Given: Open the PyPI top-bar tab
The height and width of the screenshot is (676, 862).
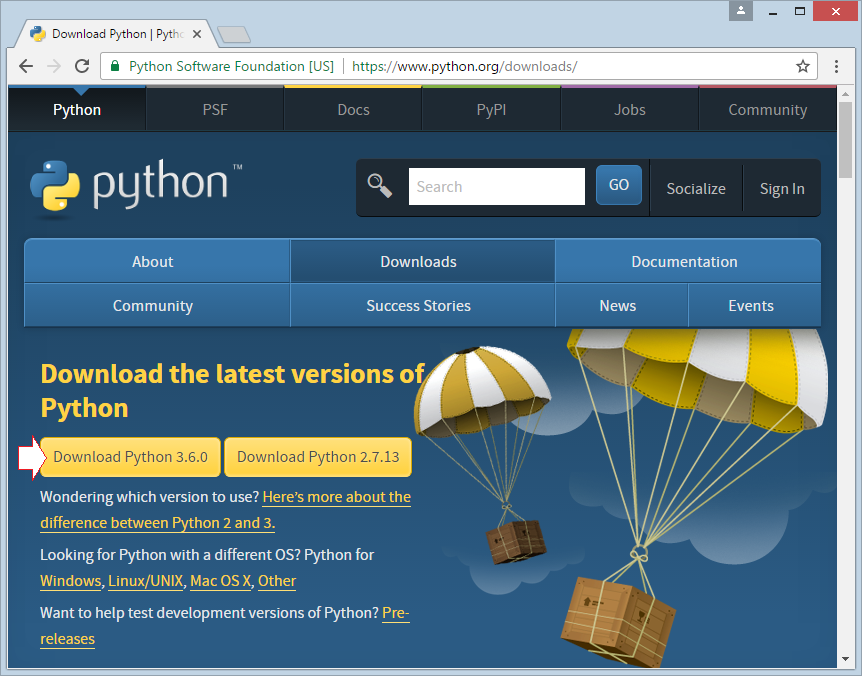Looking at the screenshot, I should click(x=491, y=109).
